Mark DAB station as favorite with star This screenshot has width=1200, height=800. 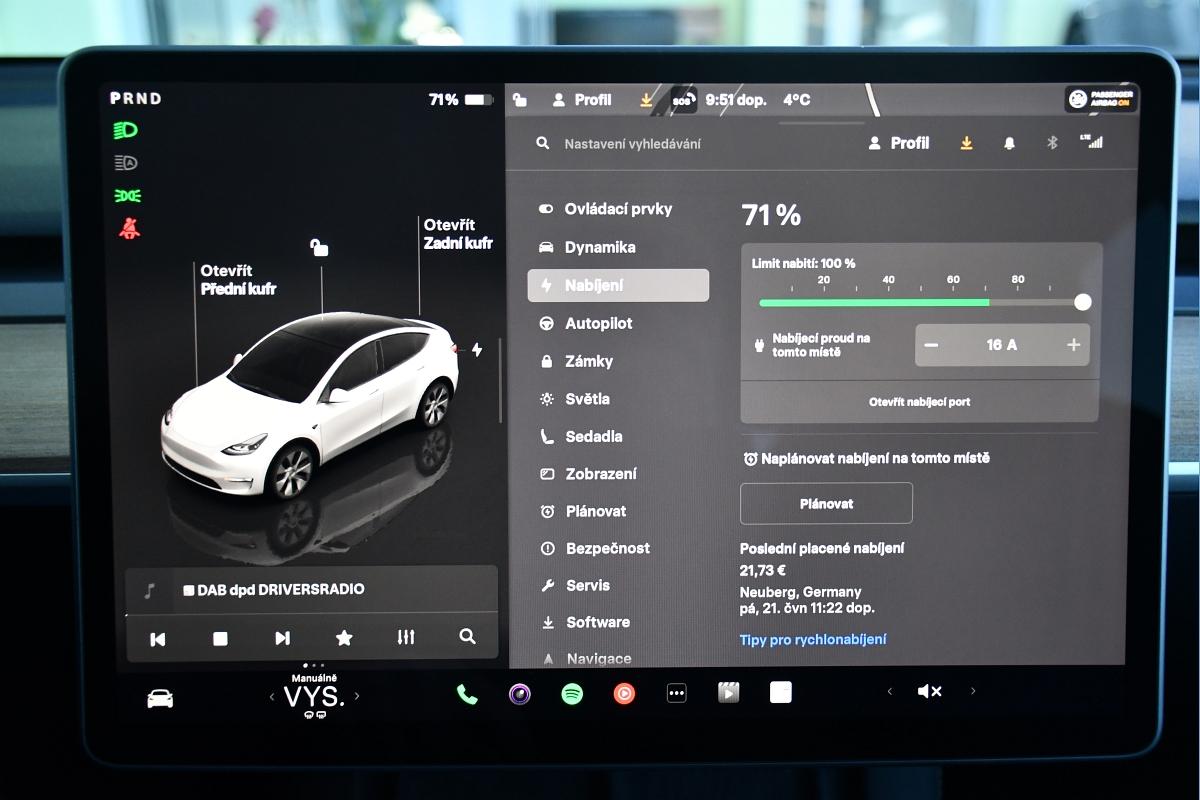(344, 638)
